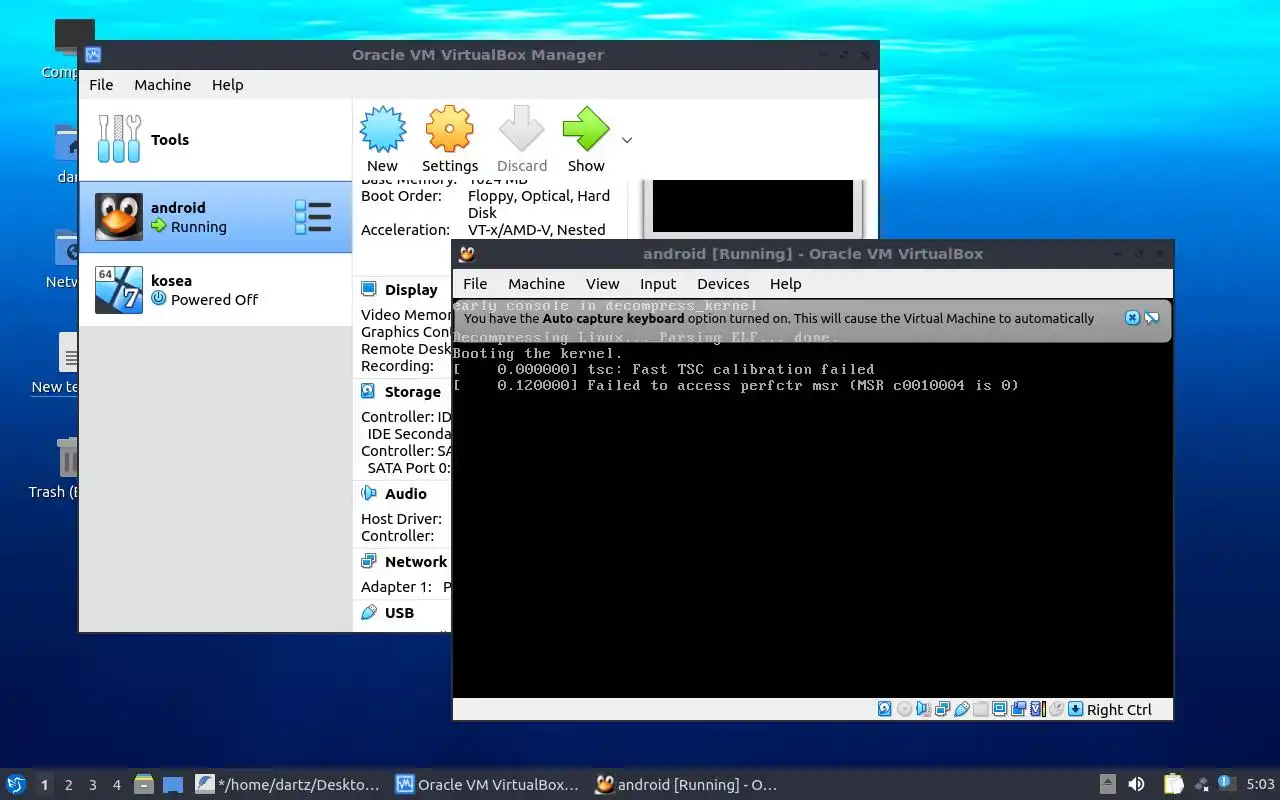
Task: Select the Tools entry in the sidebar
Action: (215, 140)
